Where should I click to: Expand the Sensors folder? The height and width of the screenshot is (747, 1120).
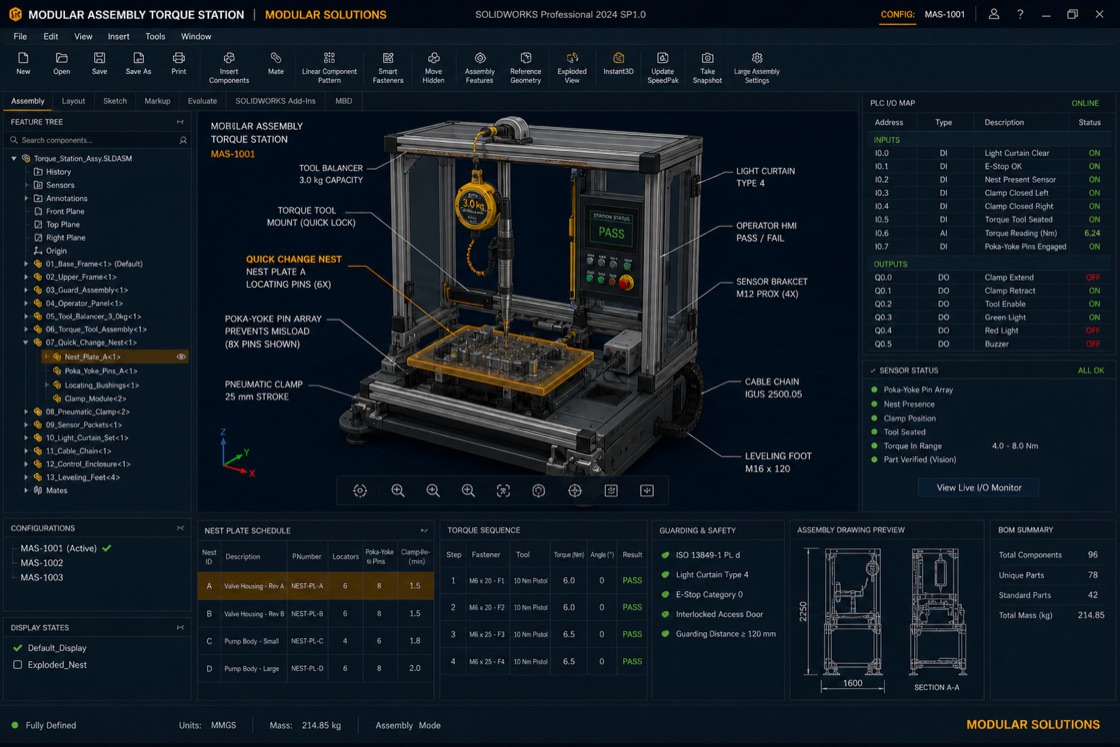coord(26,185)
